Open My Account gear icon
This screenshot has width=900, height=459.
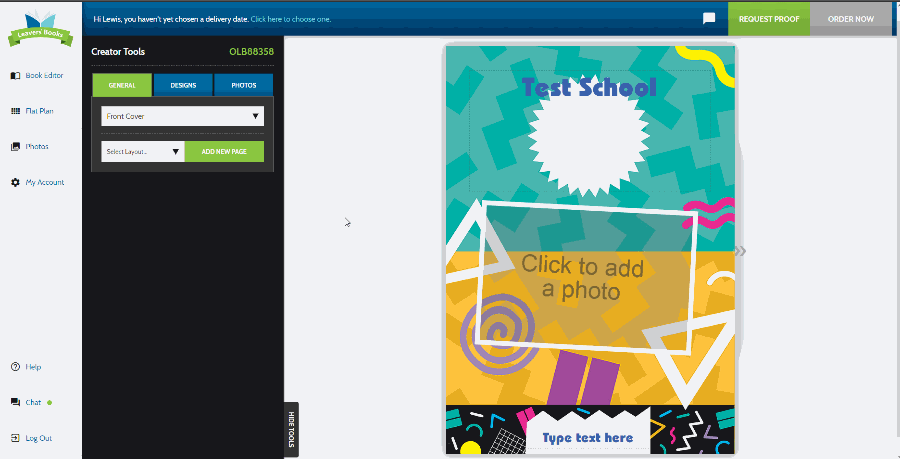[15, 182]
